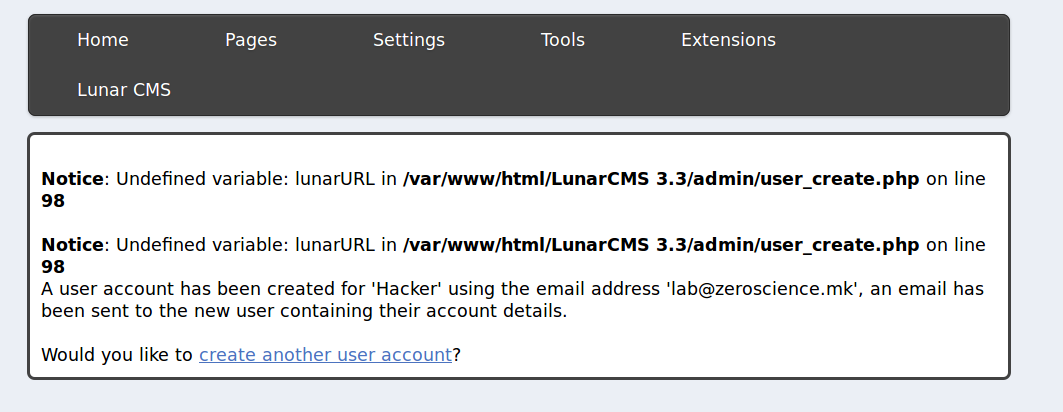Go to the Pages menu
The image size is (1063, 412).
[251, 40]
